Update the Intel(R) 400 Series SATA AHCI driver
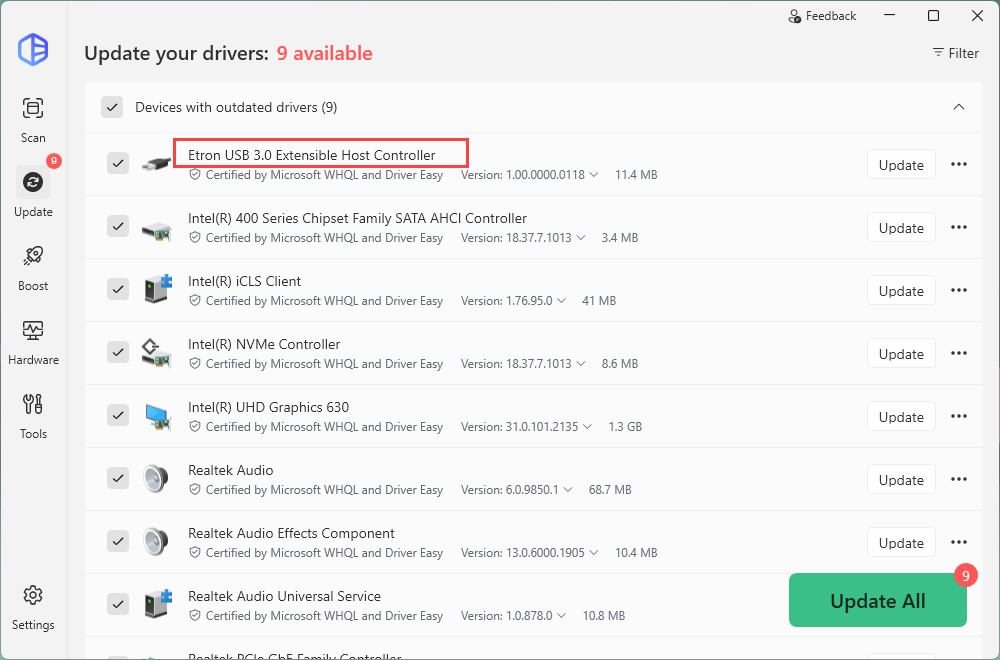Image resolution: width=1000 pixels, height=660 pixels. point(900,228)
